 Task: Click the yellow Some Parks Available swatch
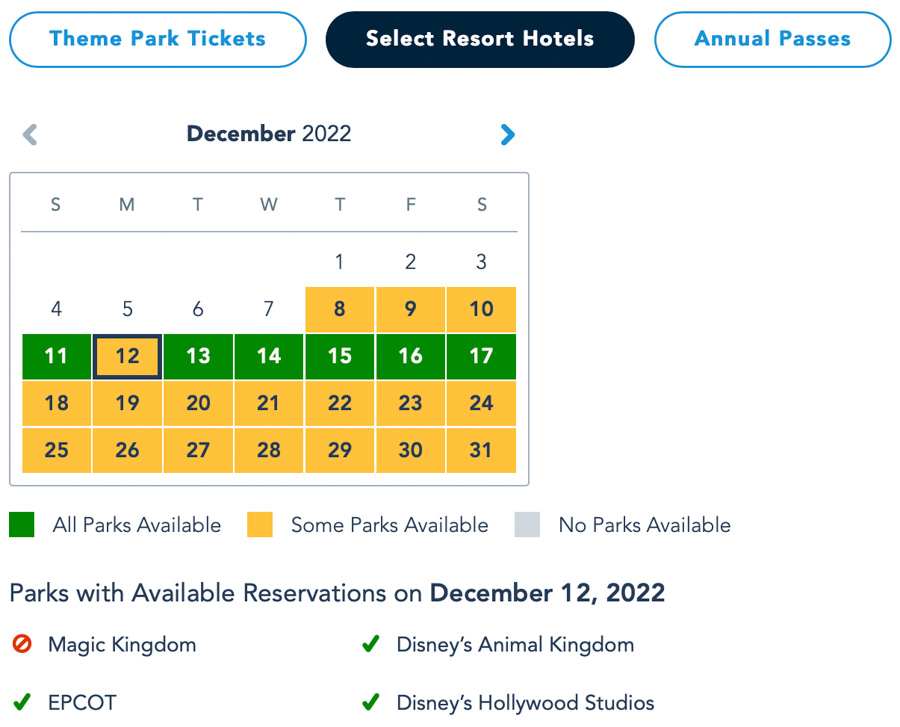click(260, 525)
